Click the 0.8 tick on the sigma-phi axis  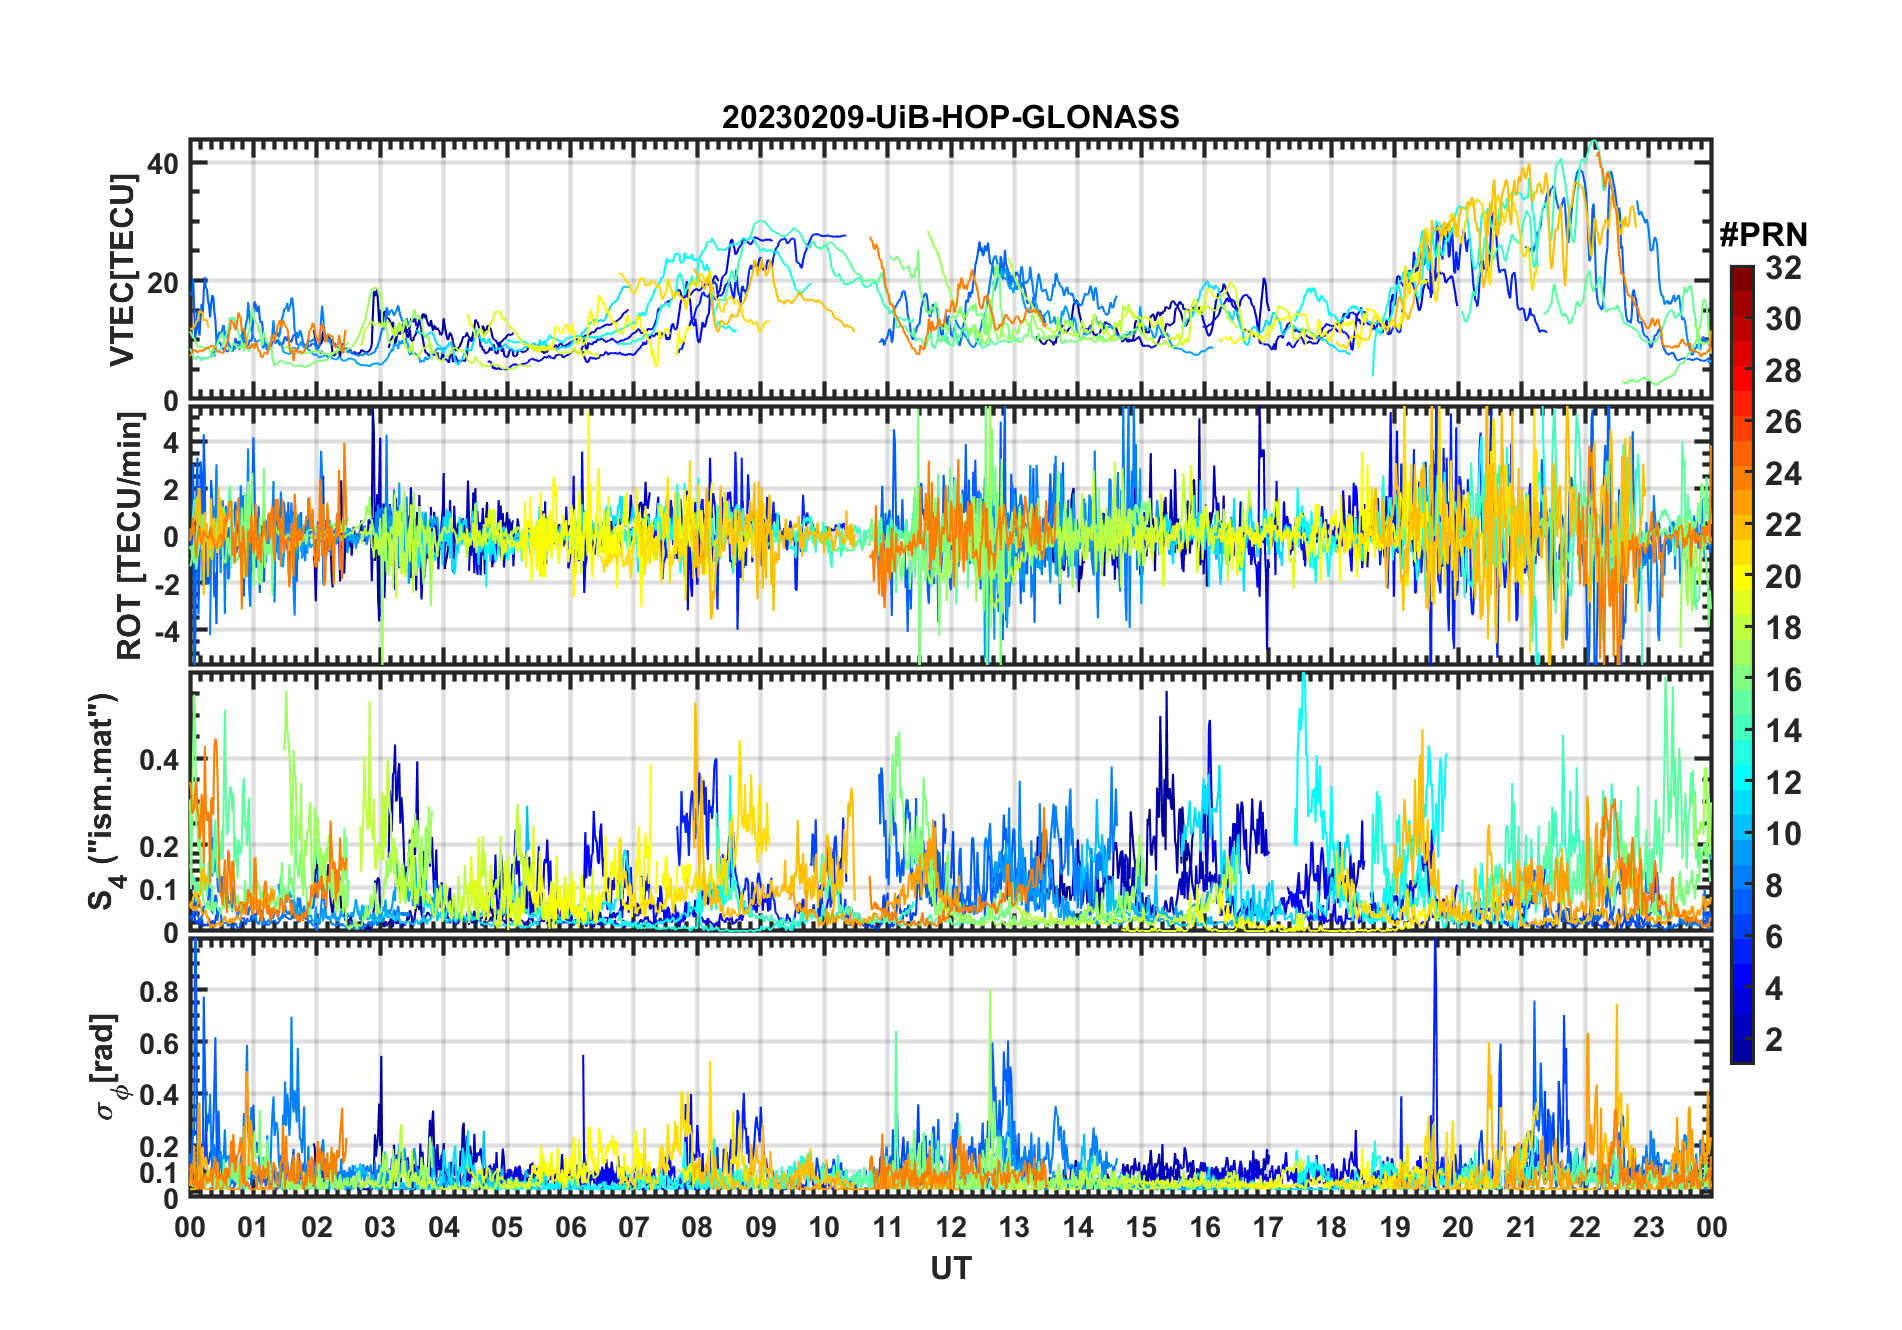pos(159,992)
